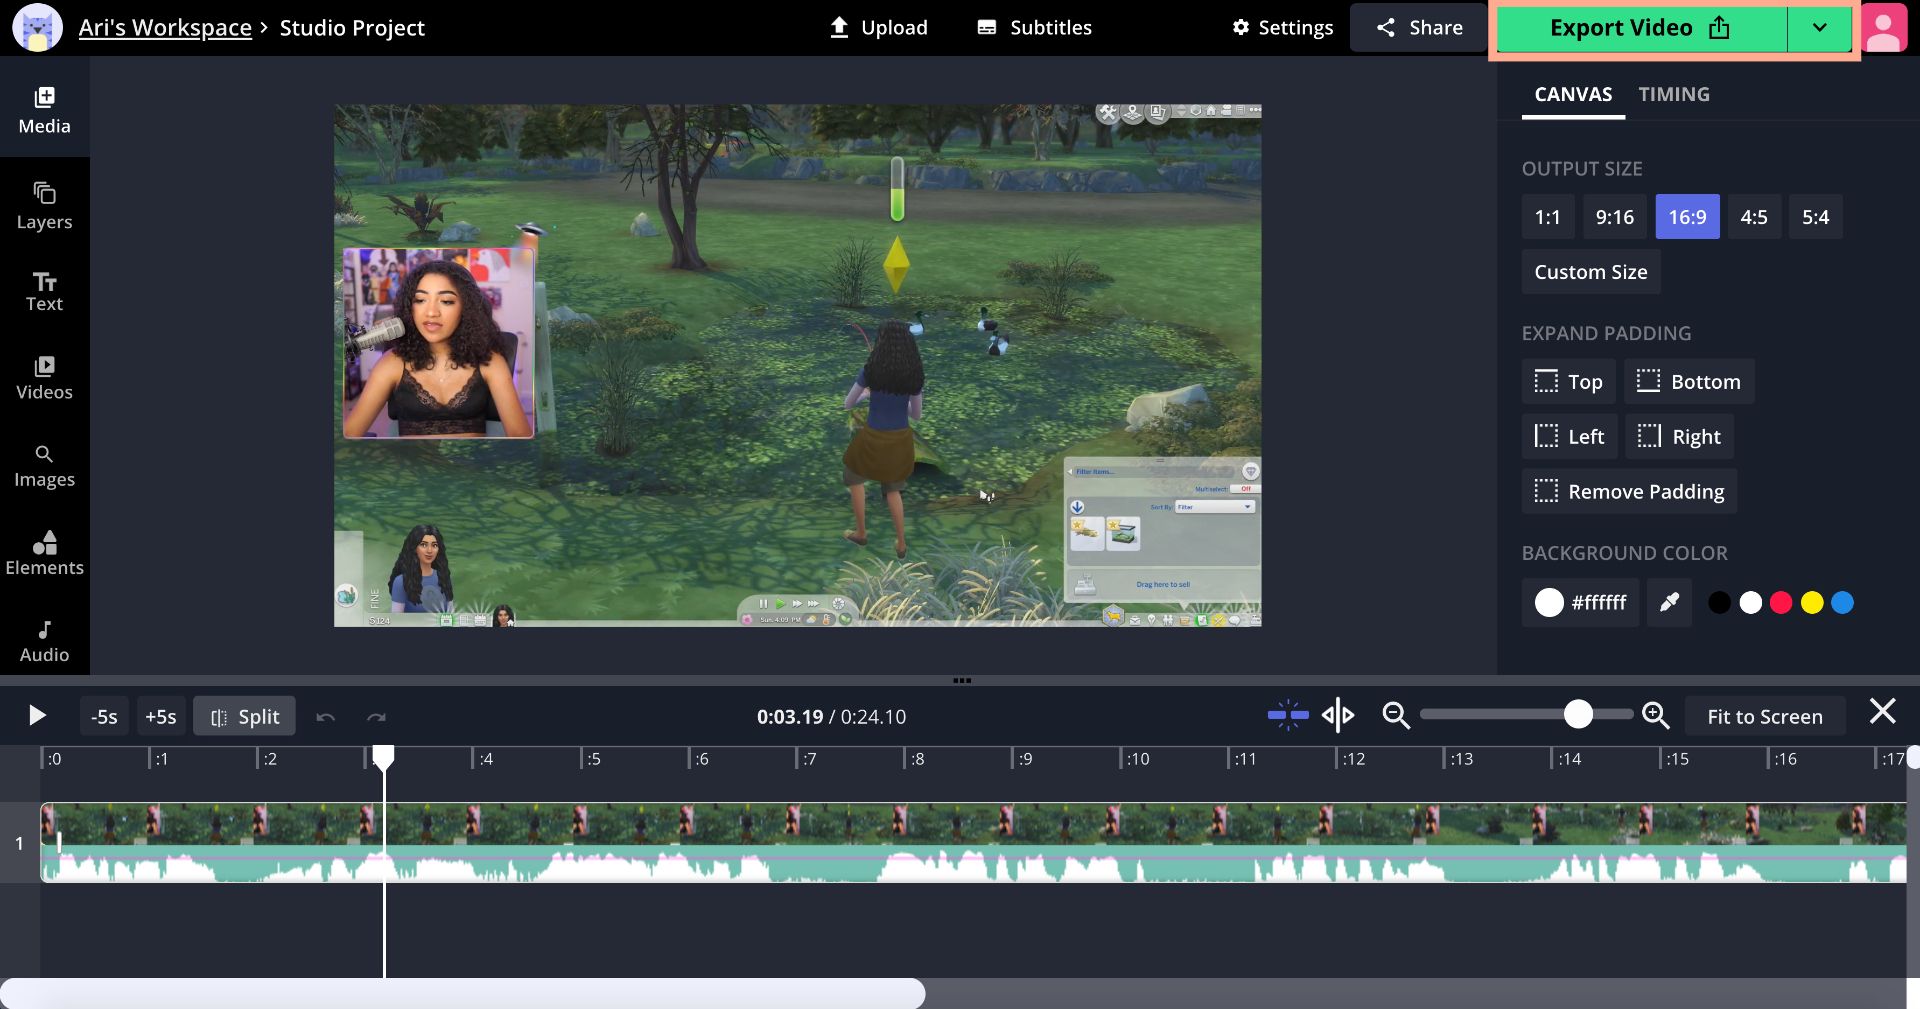Viewport: 1920px width, 1009px height.
Task: Pick a color with the eyedropper tool
Action: [x=1669, y=602]
